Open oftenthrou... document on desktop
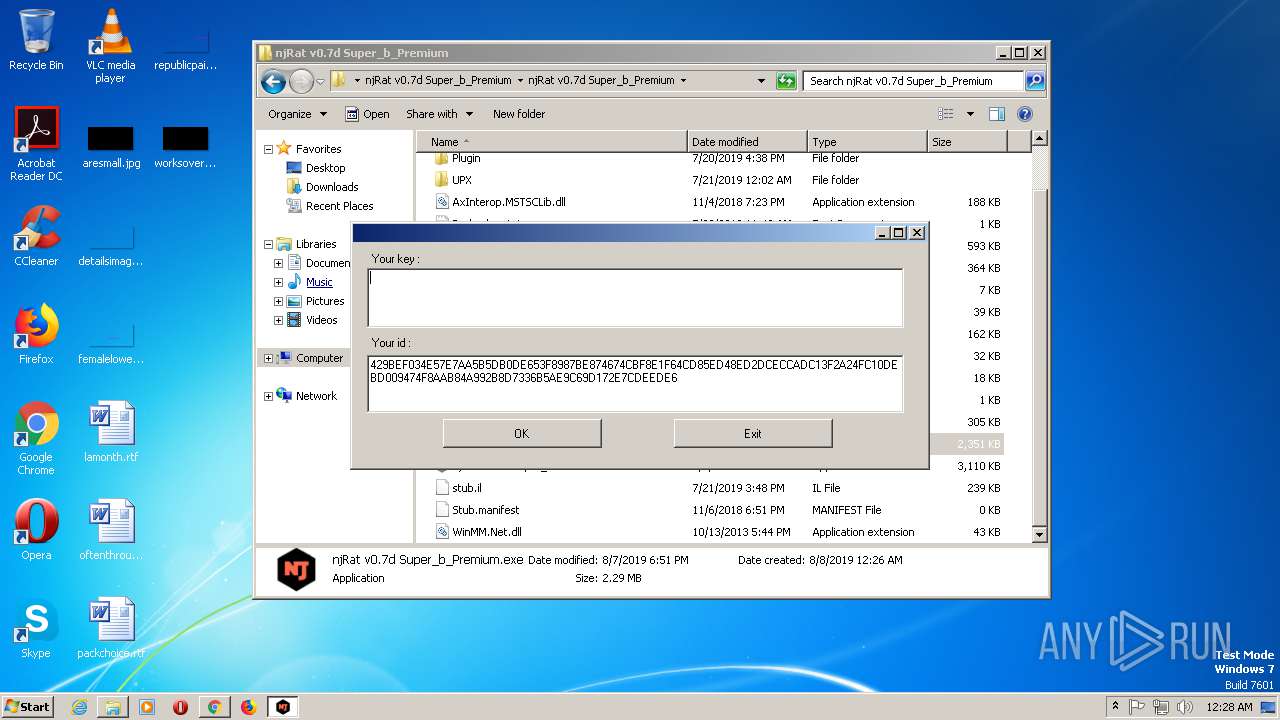The height and width of the screenshot is (720, 1280). tap(110, 530)
